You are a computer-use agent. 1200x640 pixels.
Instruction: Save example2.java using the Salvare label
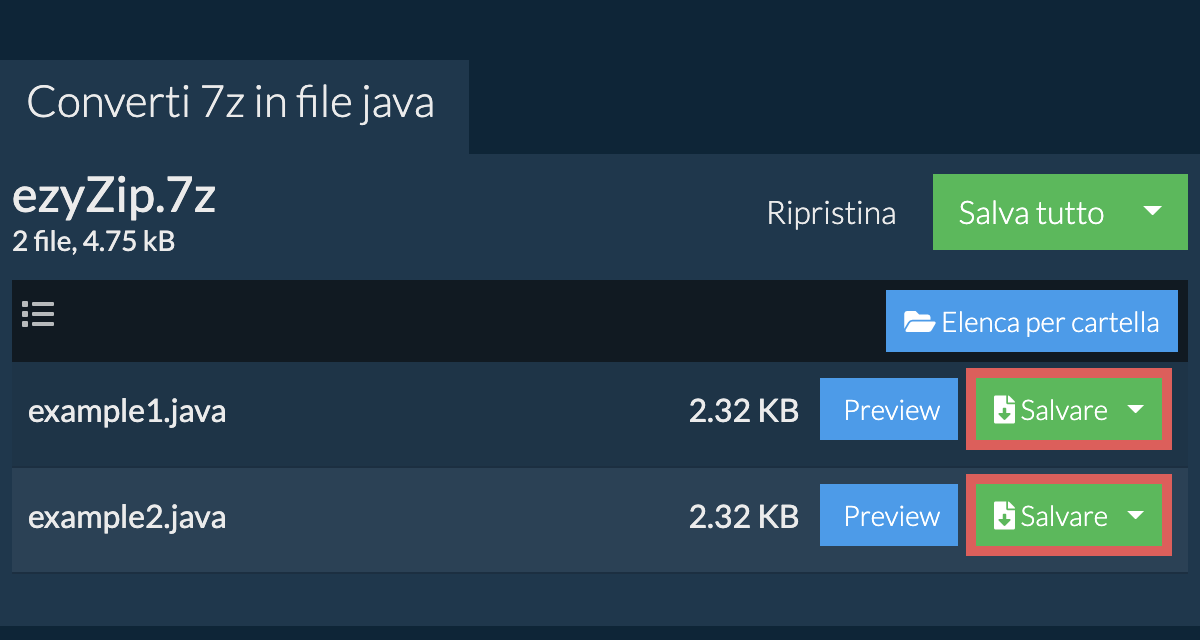[1064, 516]
